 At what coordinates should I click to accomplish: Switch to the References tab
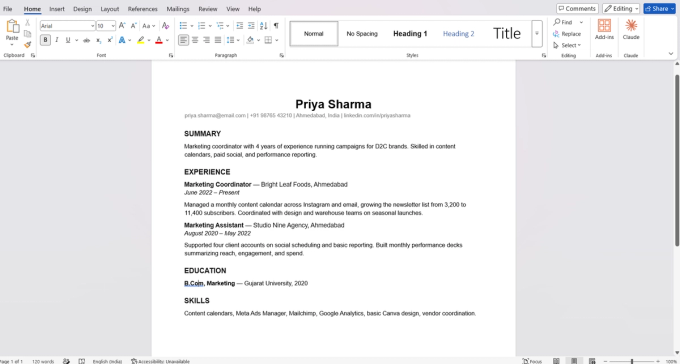tap(143, 9)
